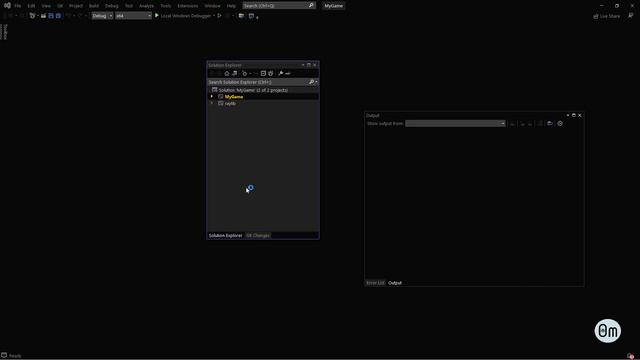Image resolution: width=640 pixels, height=360 pixels.
Task: Open the Project menu
Action: [x=76, y=6]
